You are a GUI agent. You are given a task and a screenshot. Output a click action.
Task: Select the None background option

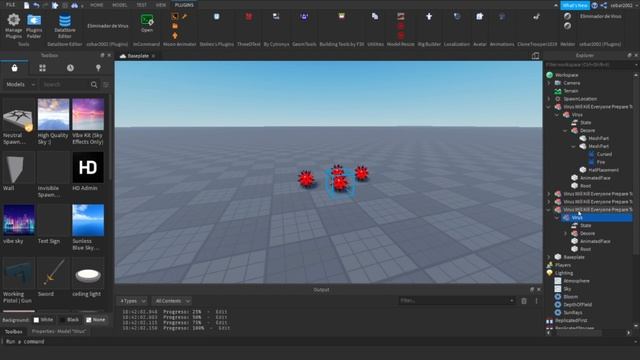pyautogui.click(x=96, y=320)
